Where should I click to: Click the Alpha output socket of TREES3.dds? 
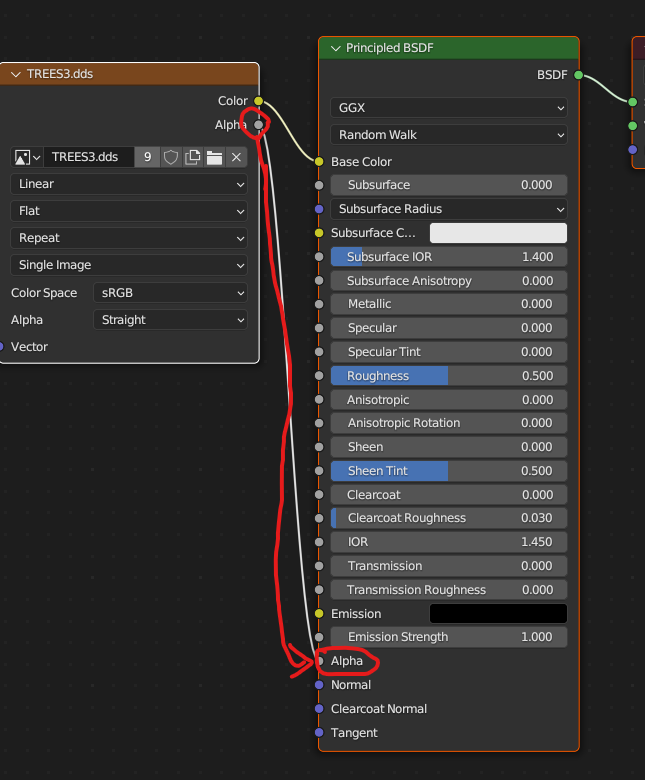259,125
